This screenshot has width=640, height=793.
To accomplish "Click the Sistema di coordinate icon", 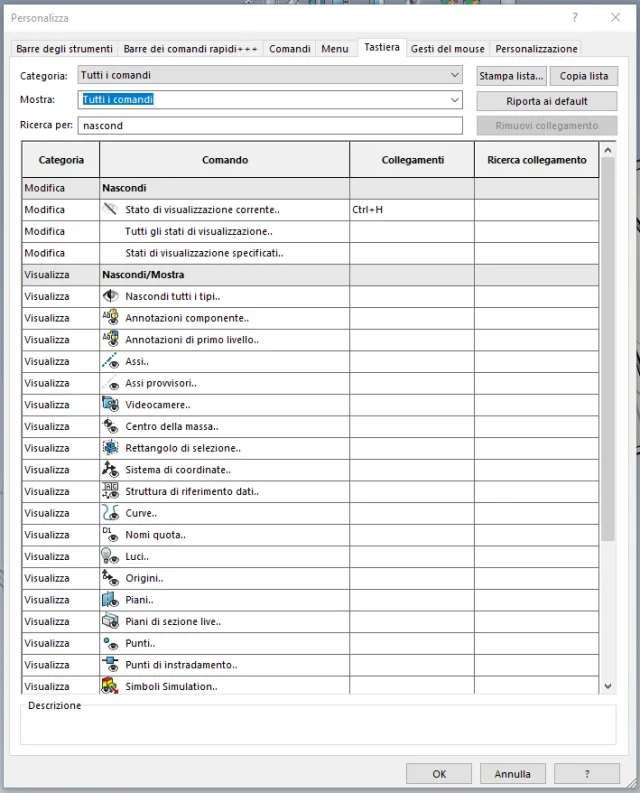I will [110, 470].
